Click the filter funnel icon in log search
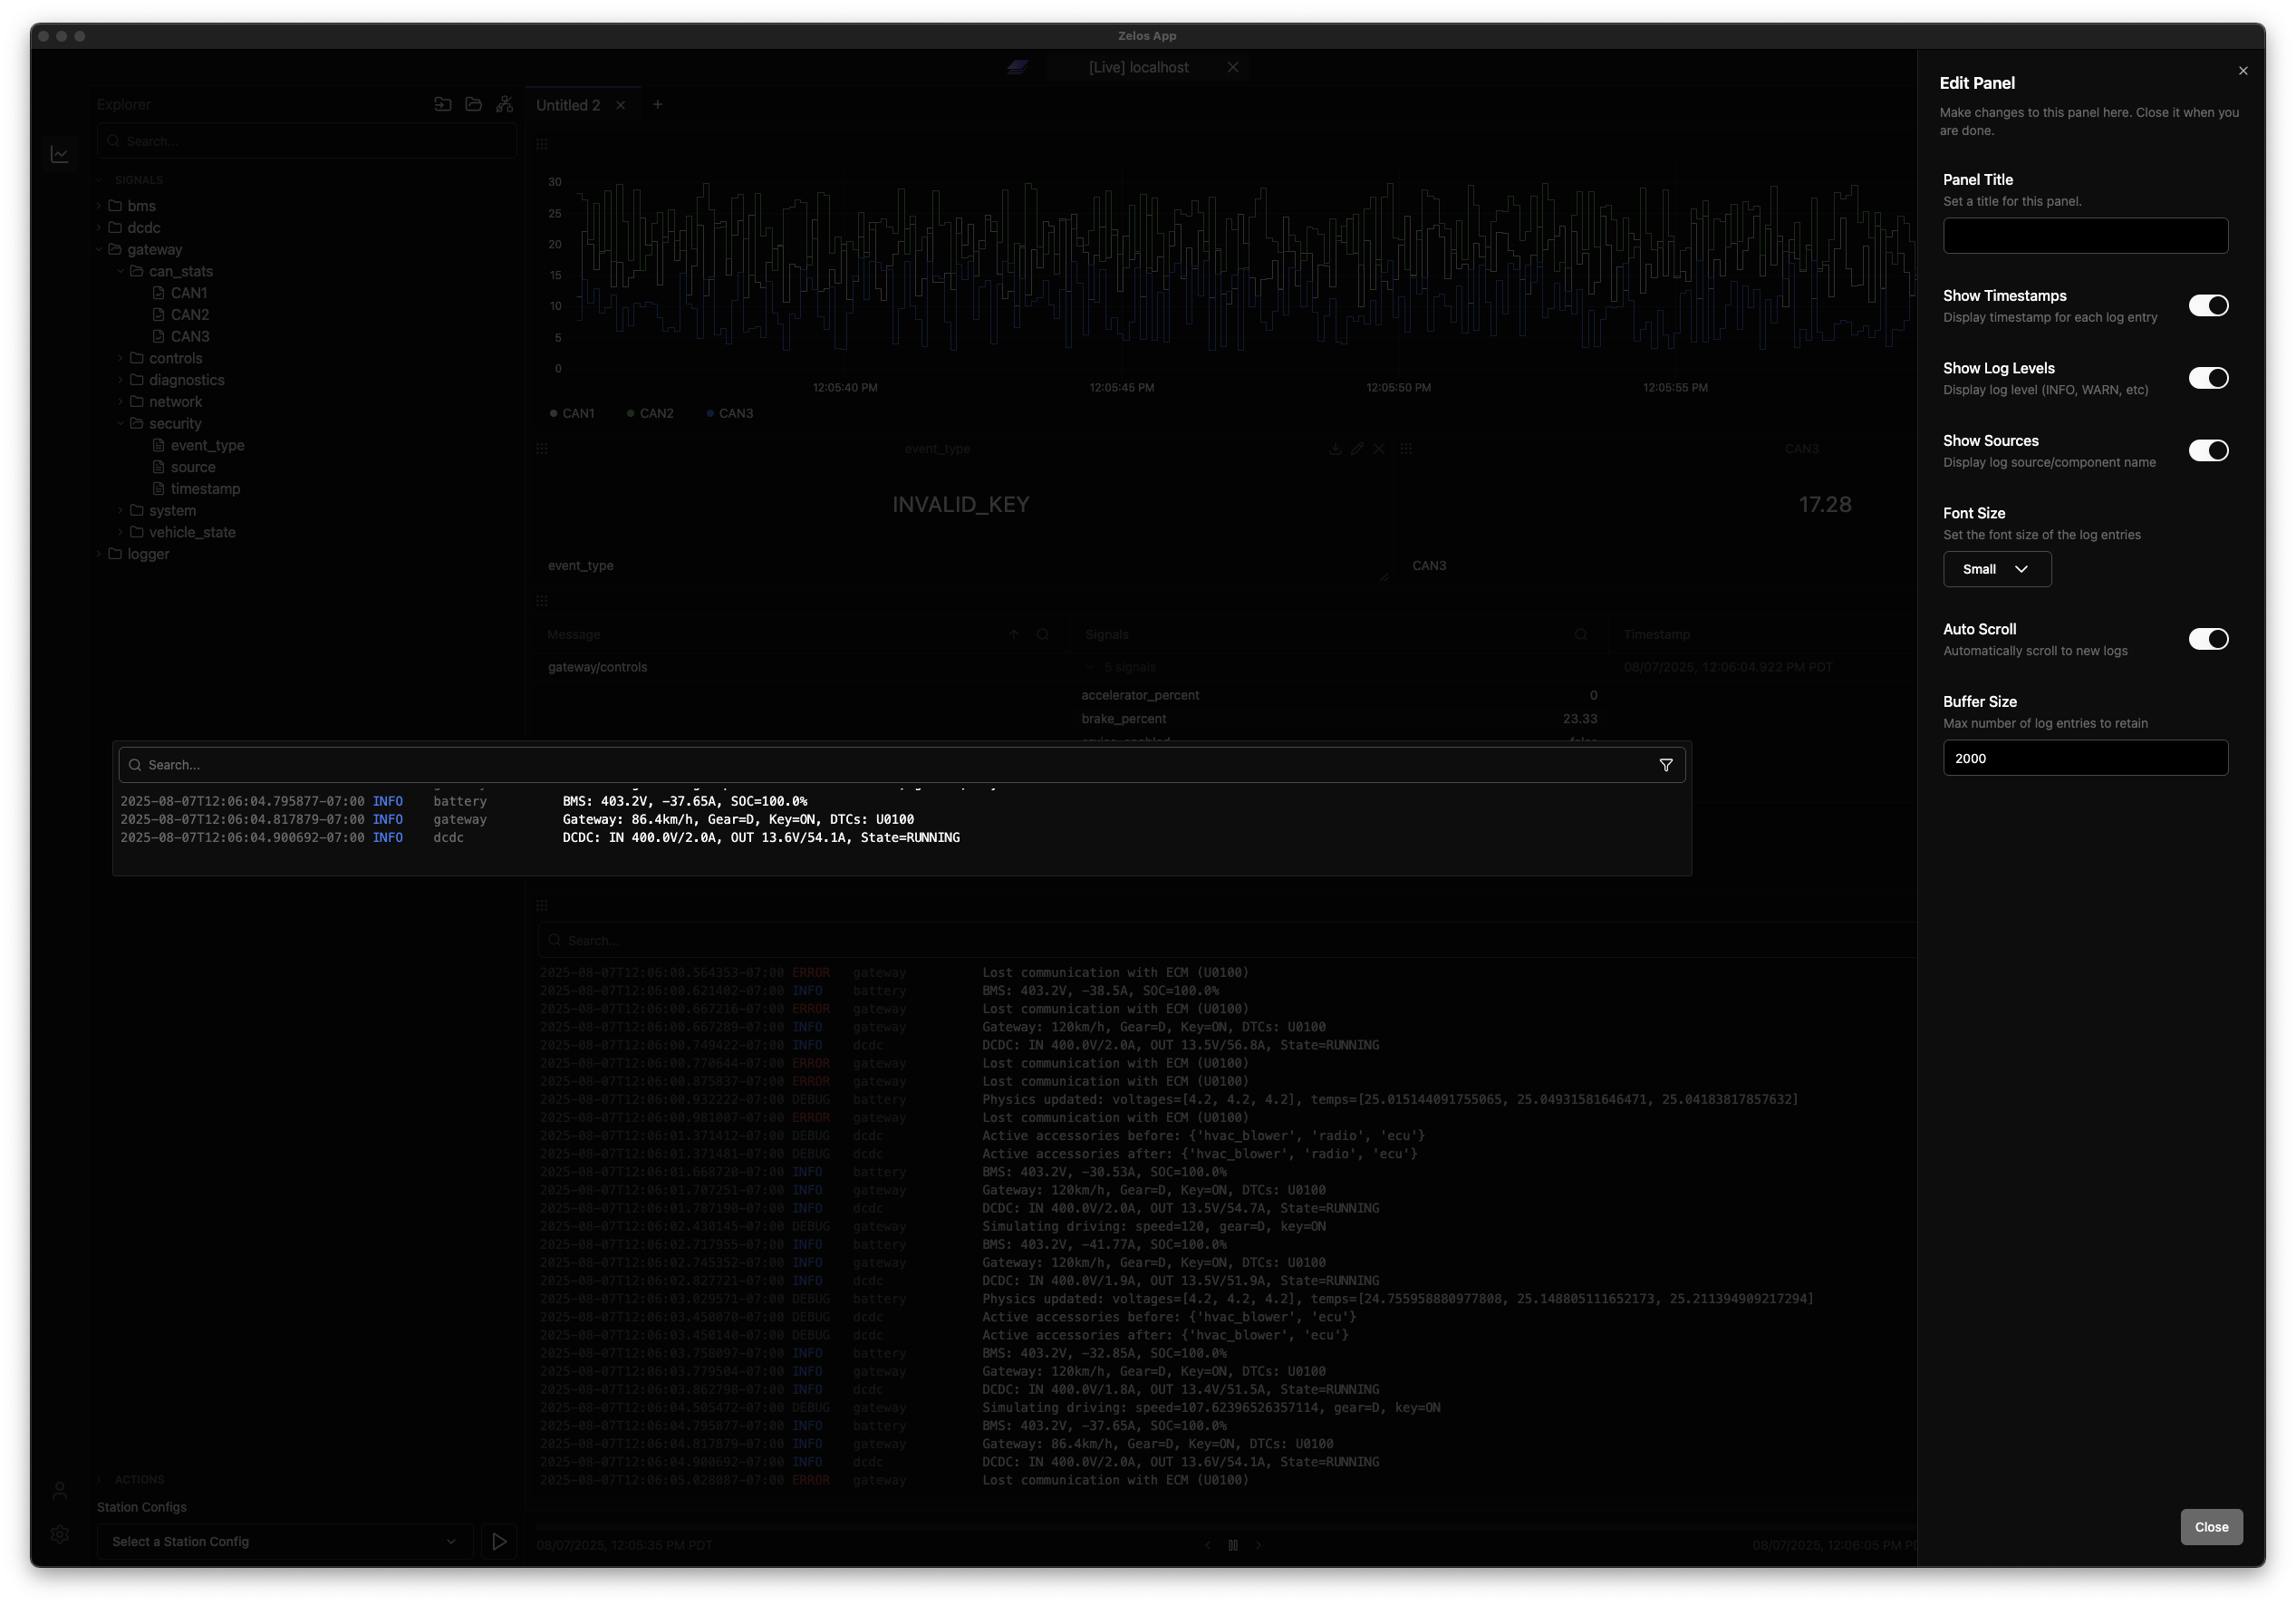The height and width of the screenshot is (1605, 2296). (1665, 765)
